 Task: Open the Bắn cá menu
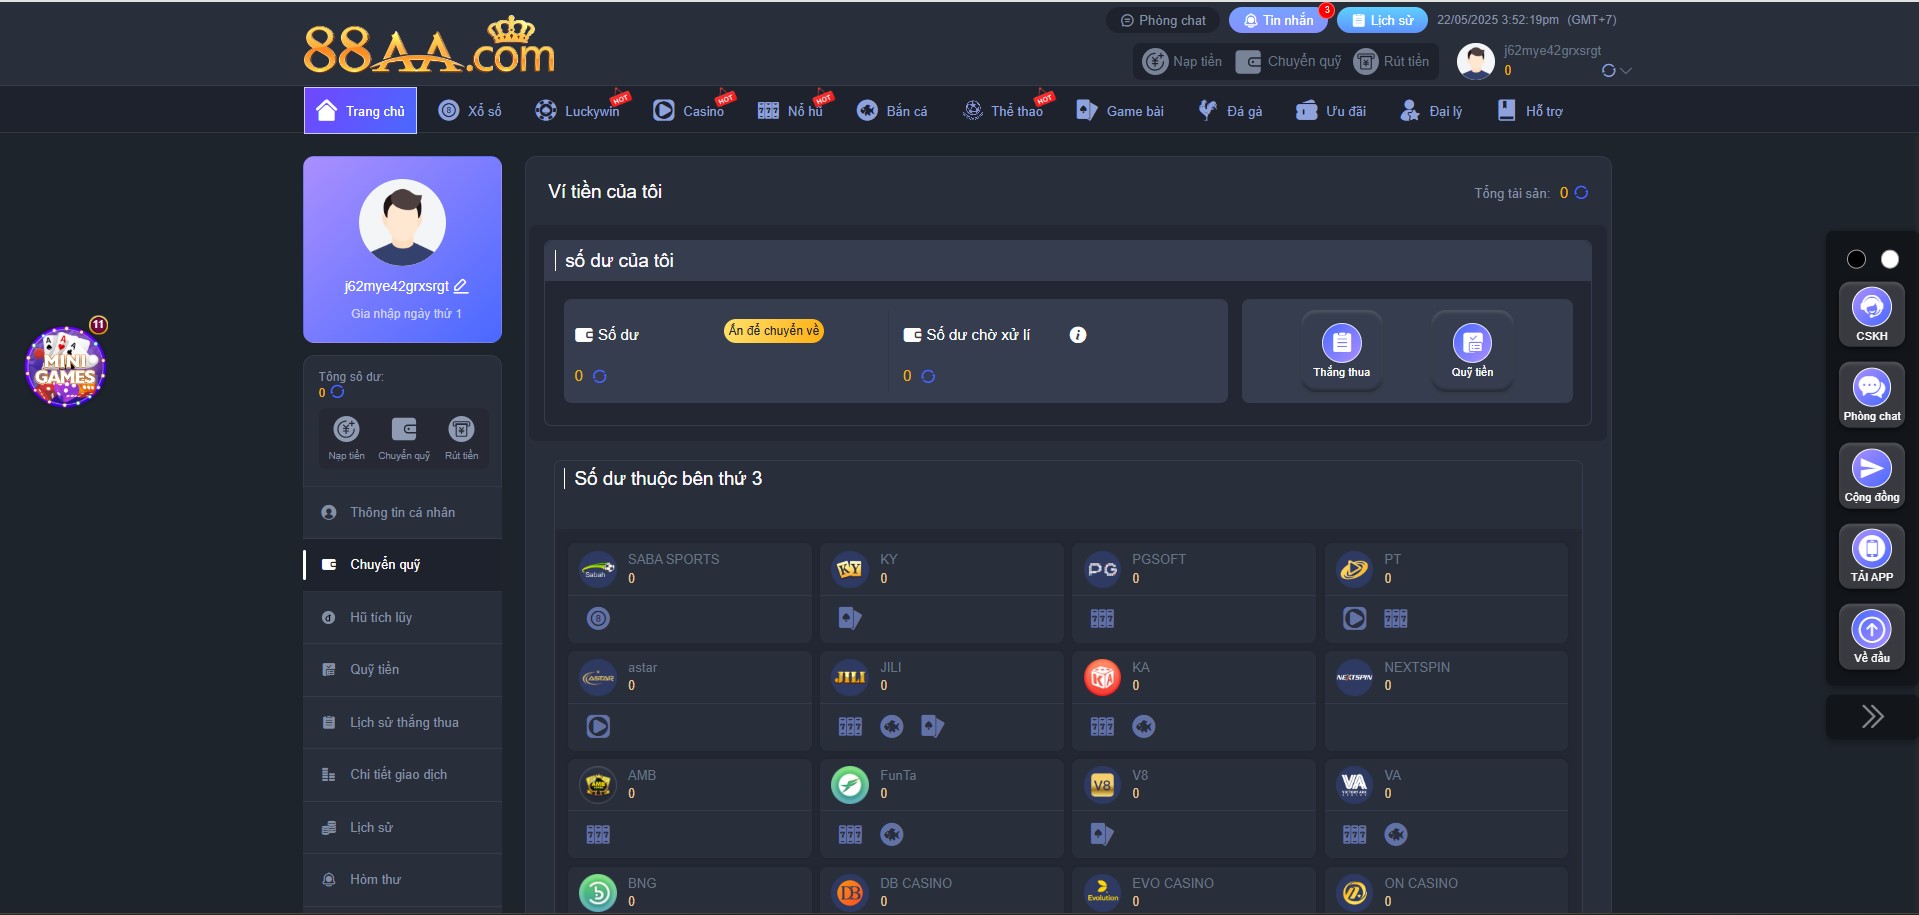tap(892, 111)
